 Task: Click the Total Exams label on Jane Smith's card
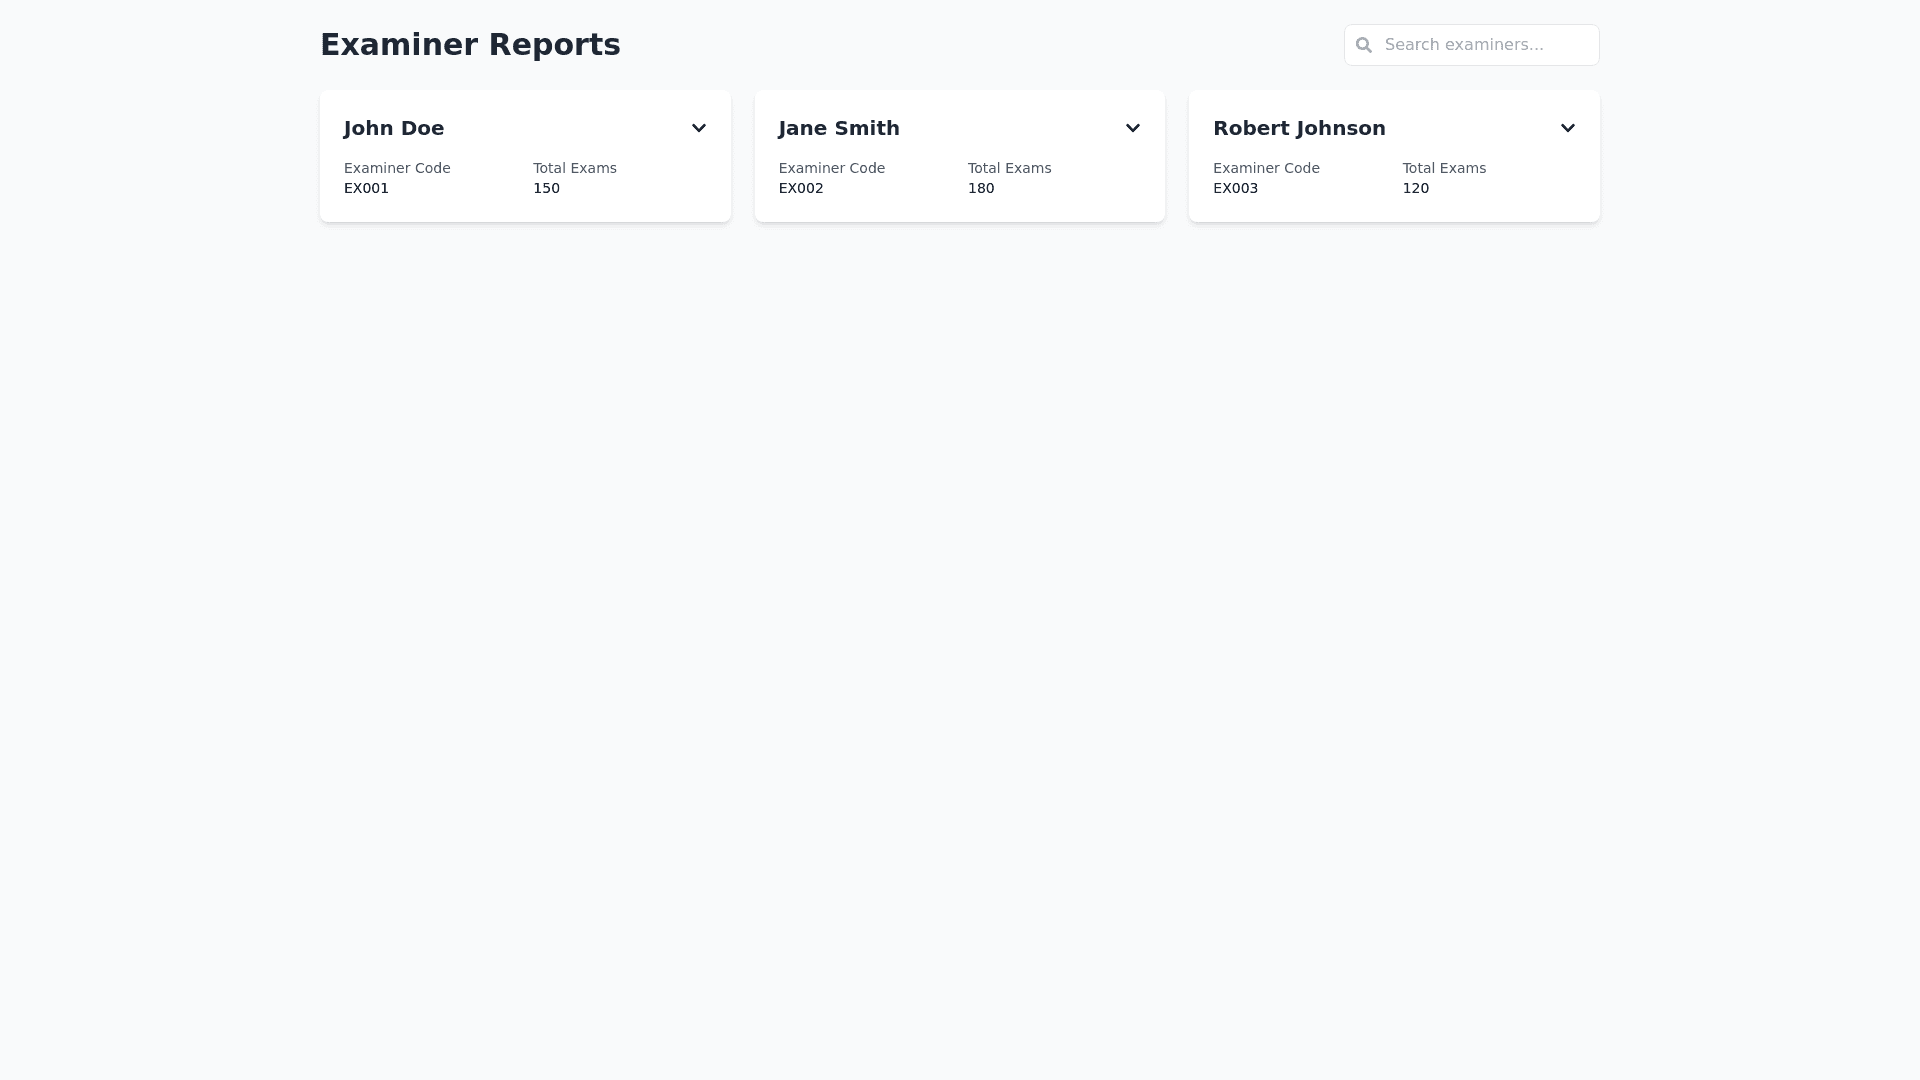1009,168
